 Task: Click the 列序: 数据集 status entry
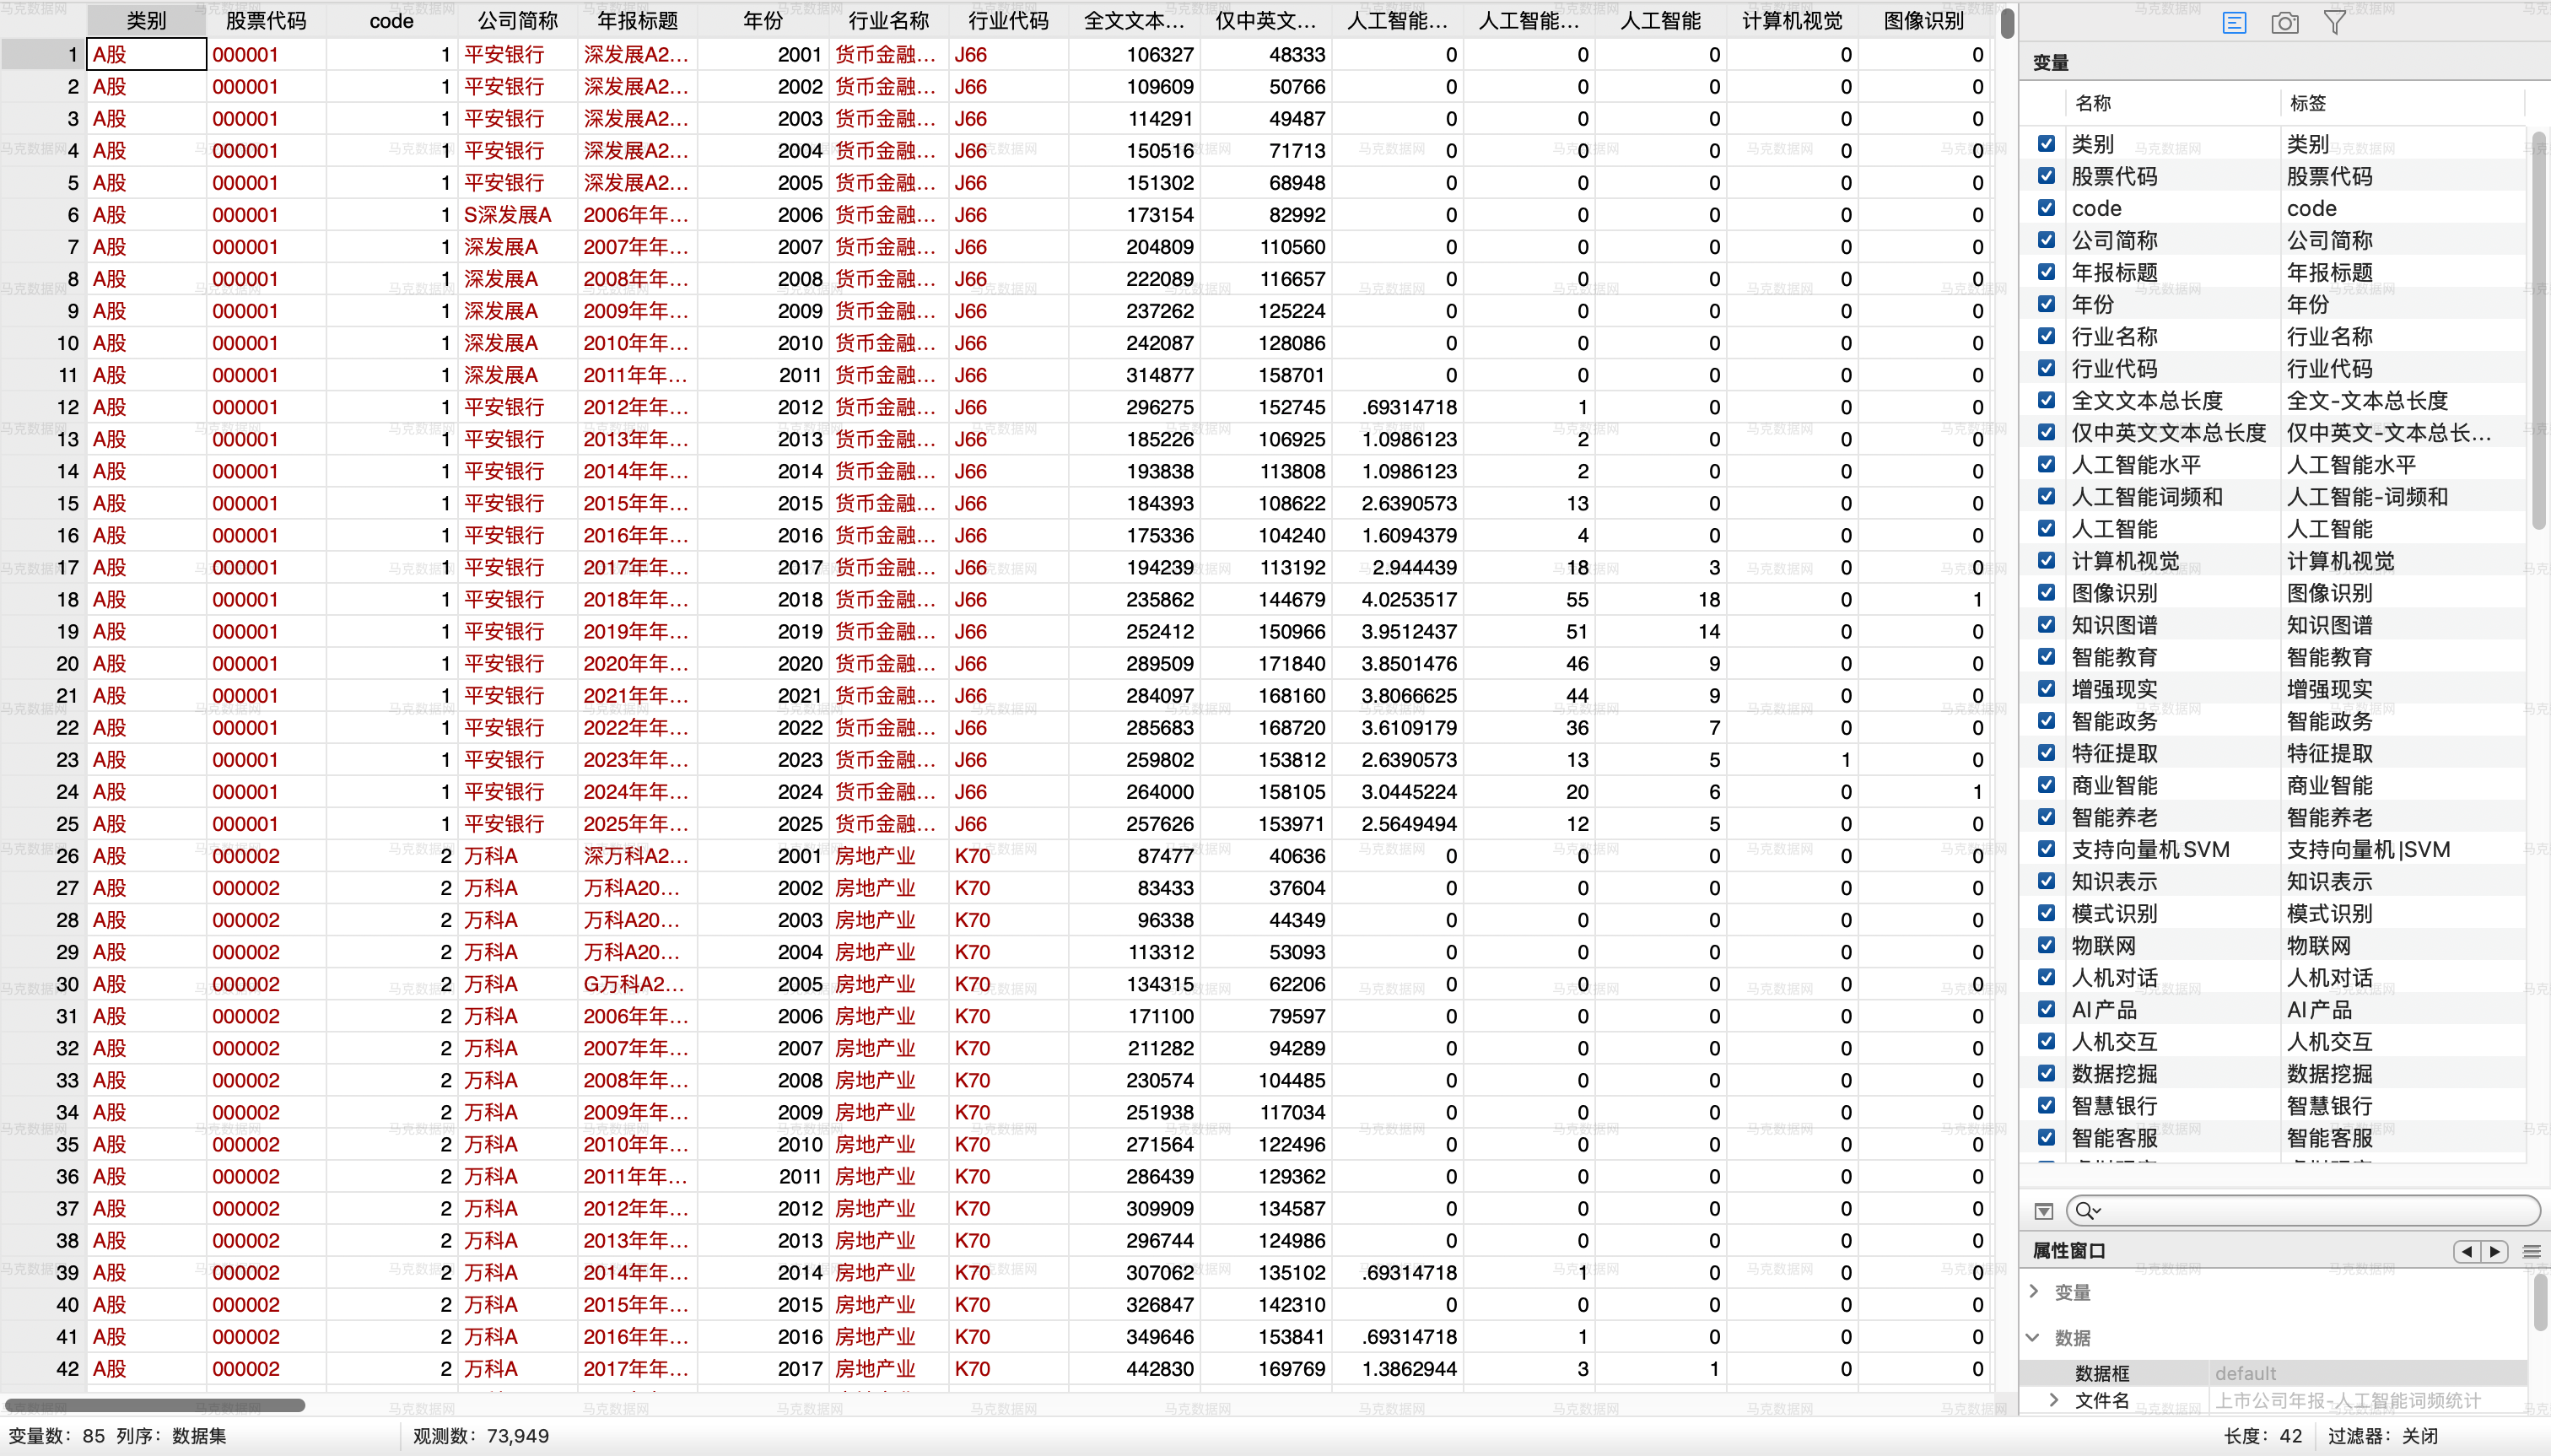(171, 1436)
